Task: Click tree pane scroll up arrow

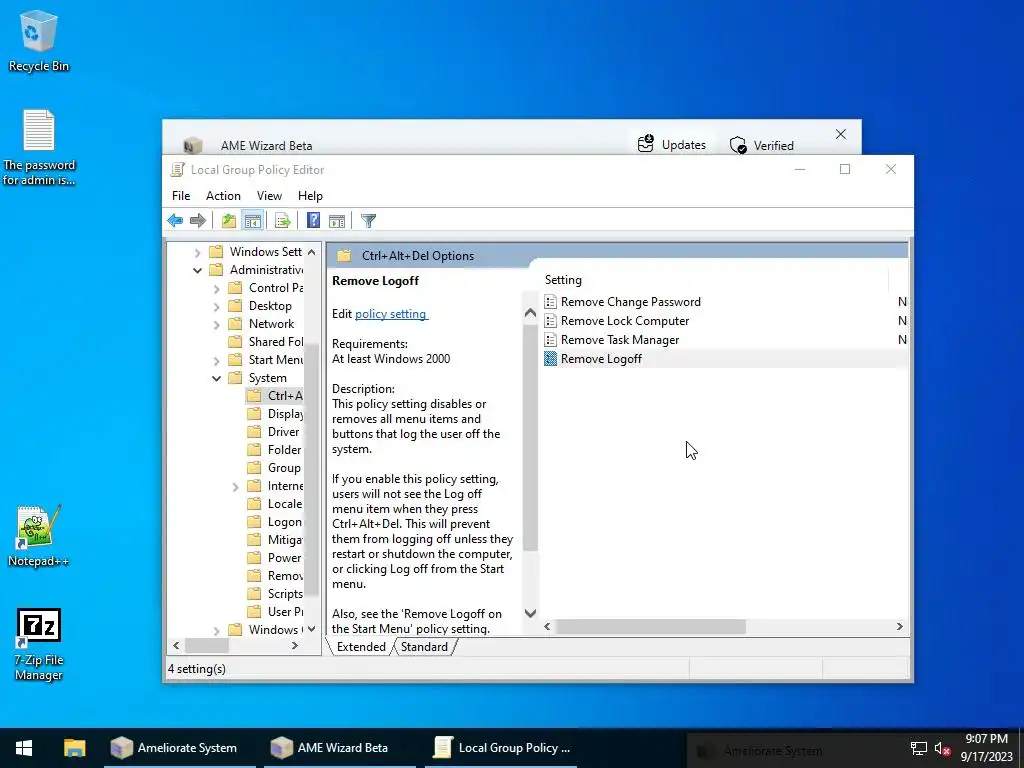Action: tap(312, 252)
